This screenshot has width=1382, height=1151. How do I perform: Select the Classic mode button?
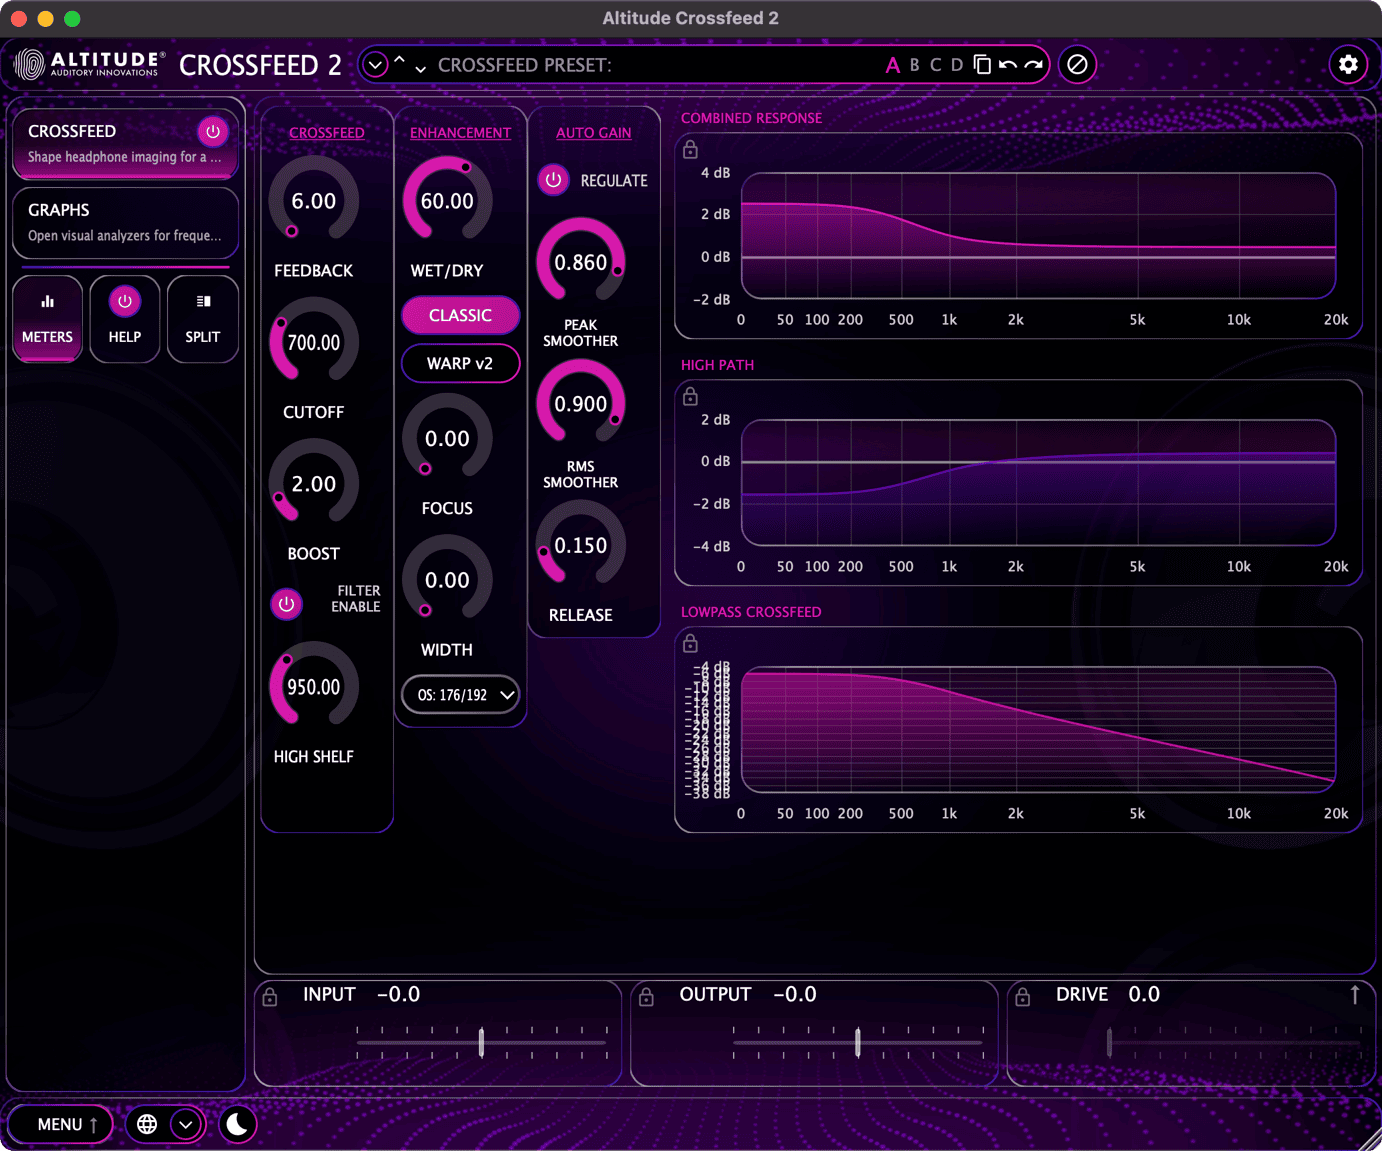[x=460, y=315]
